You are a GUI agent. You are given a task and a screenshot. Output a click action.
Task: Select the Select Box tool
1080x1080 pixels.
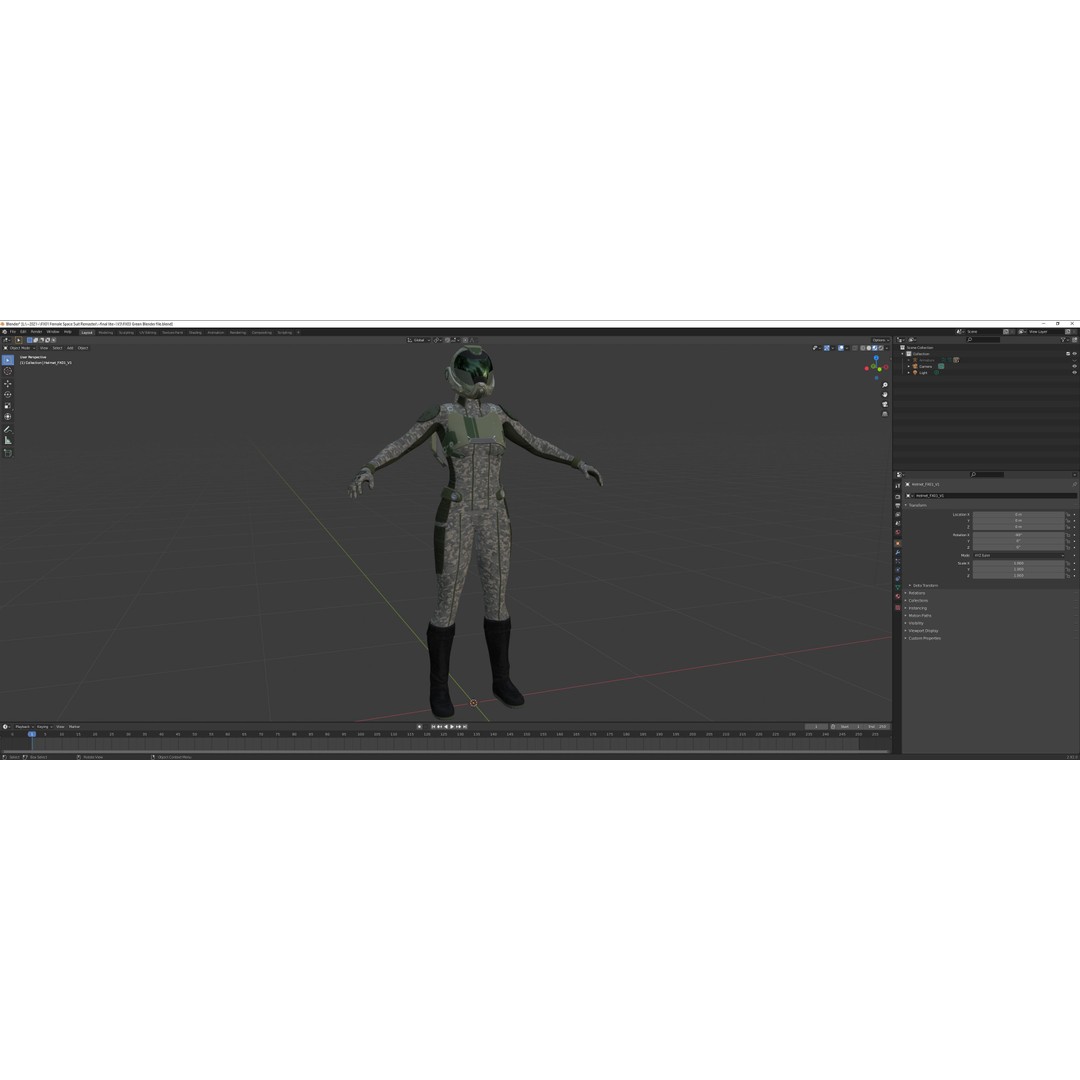tap(8, 360)
